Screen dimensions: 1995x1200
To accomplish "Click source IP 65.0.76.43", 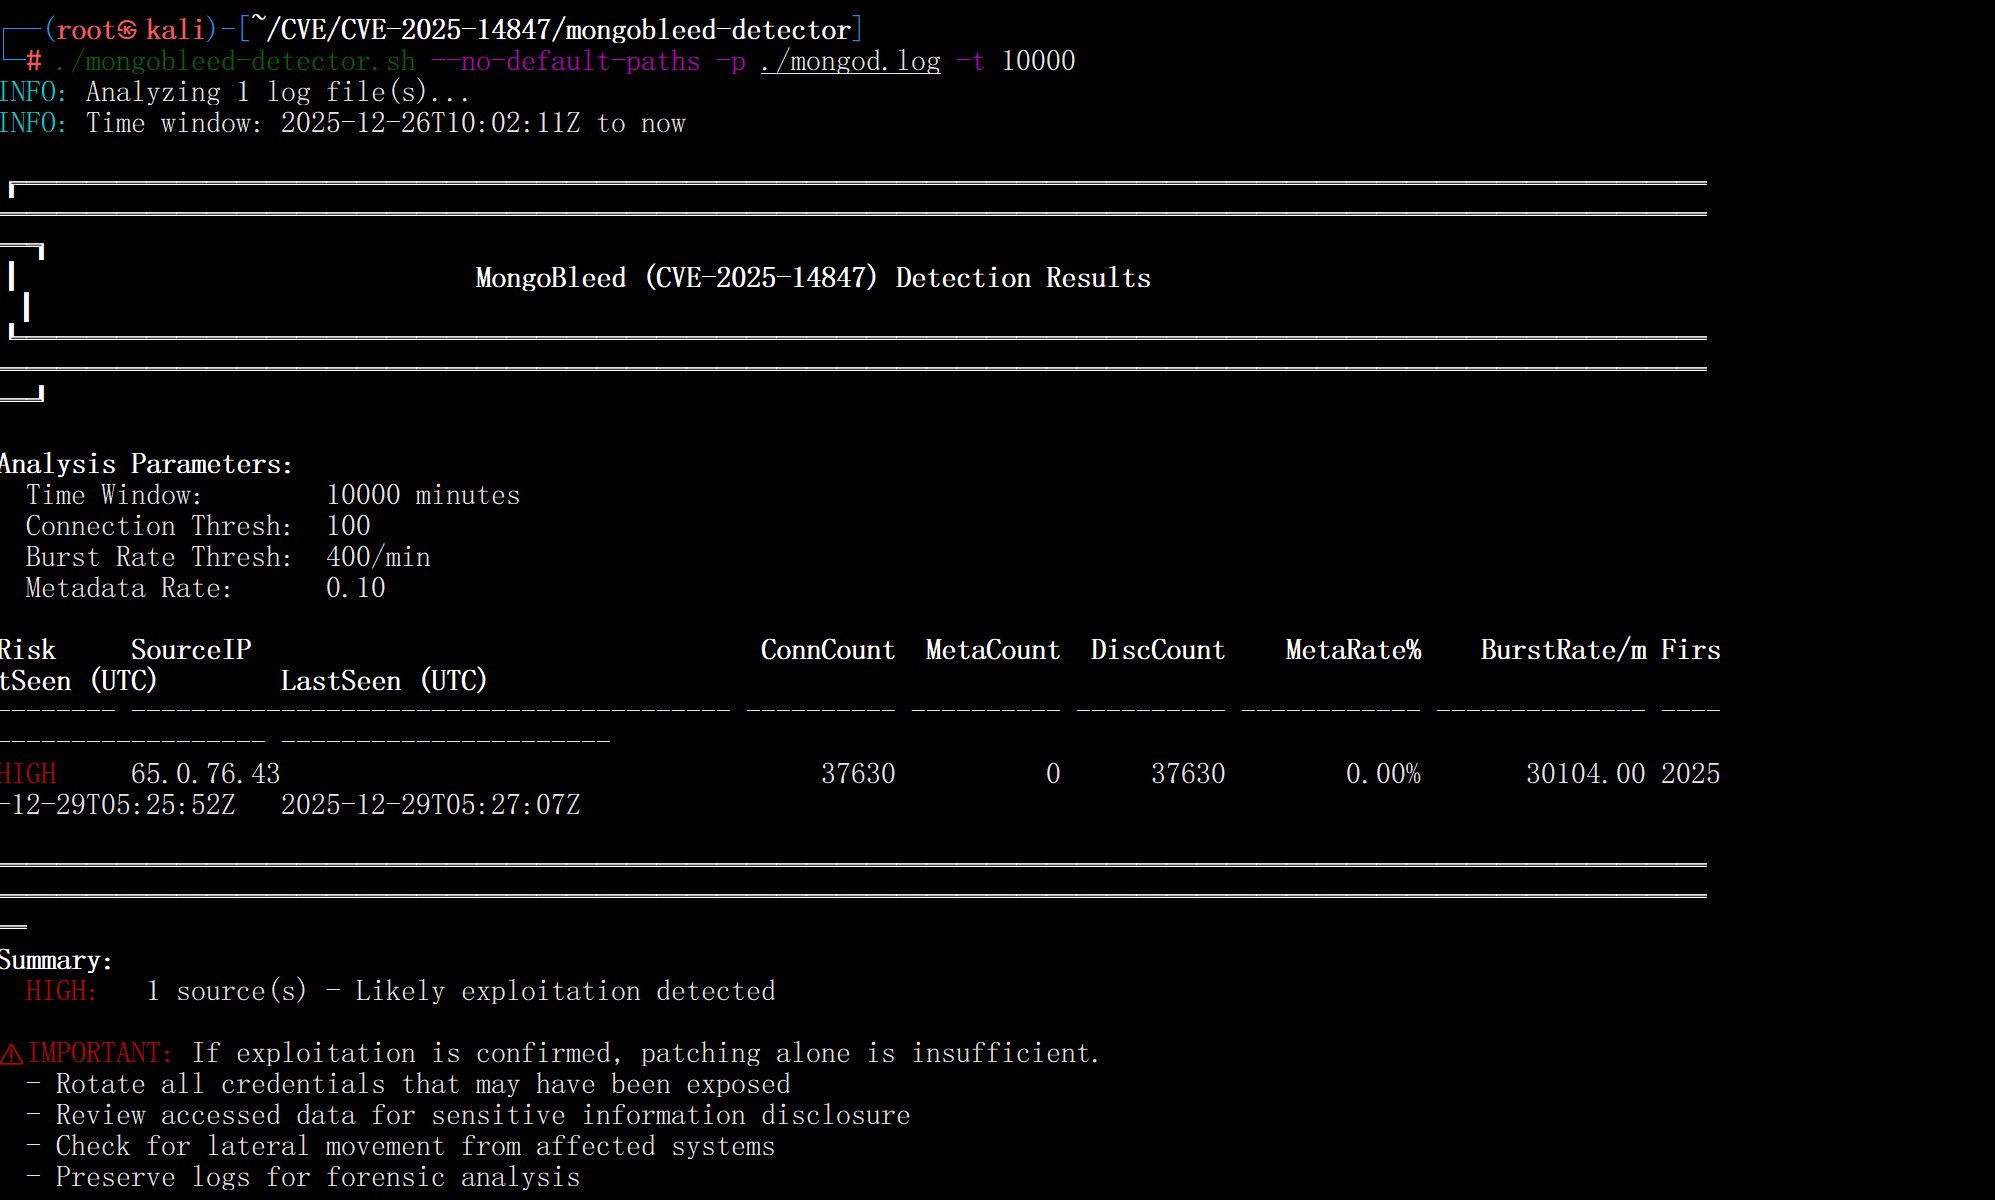I will pos(205,774).
